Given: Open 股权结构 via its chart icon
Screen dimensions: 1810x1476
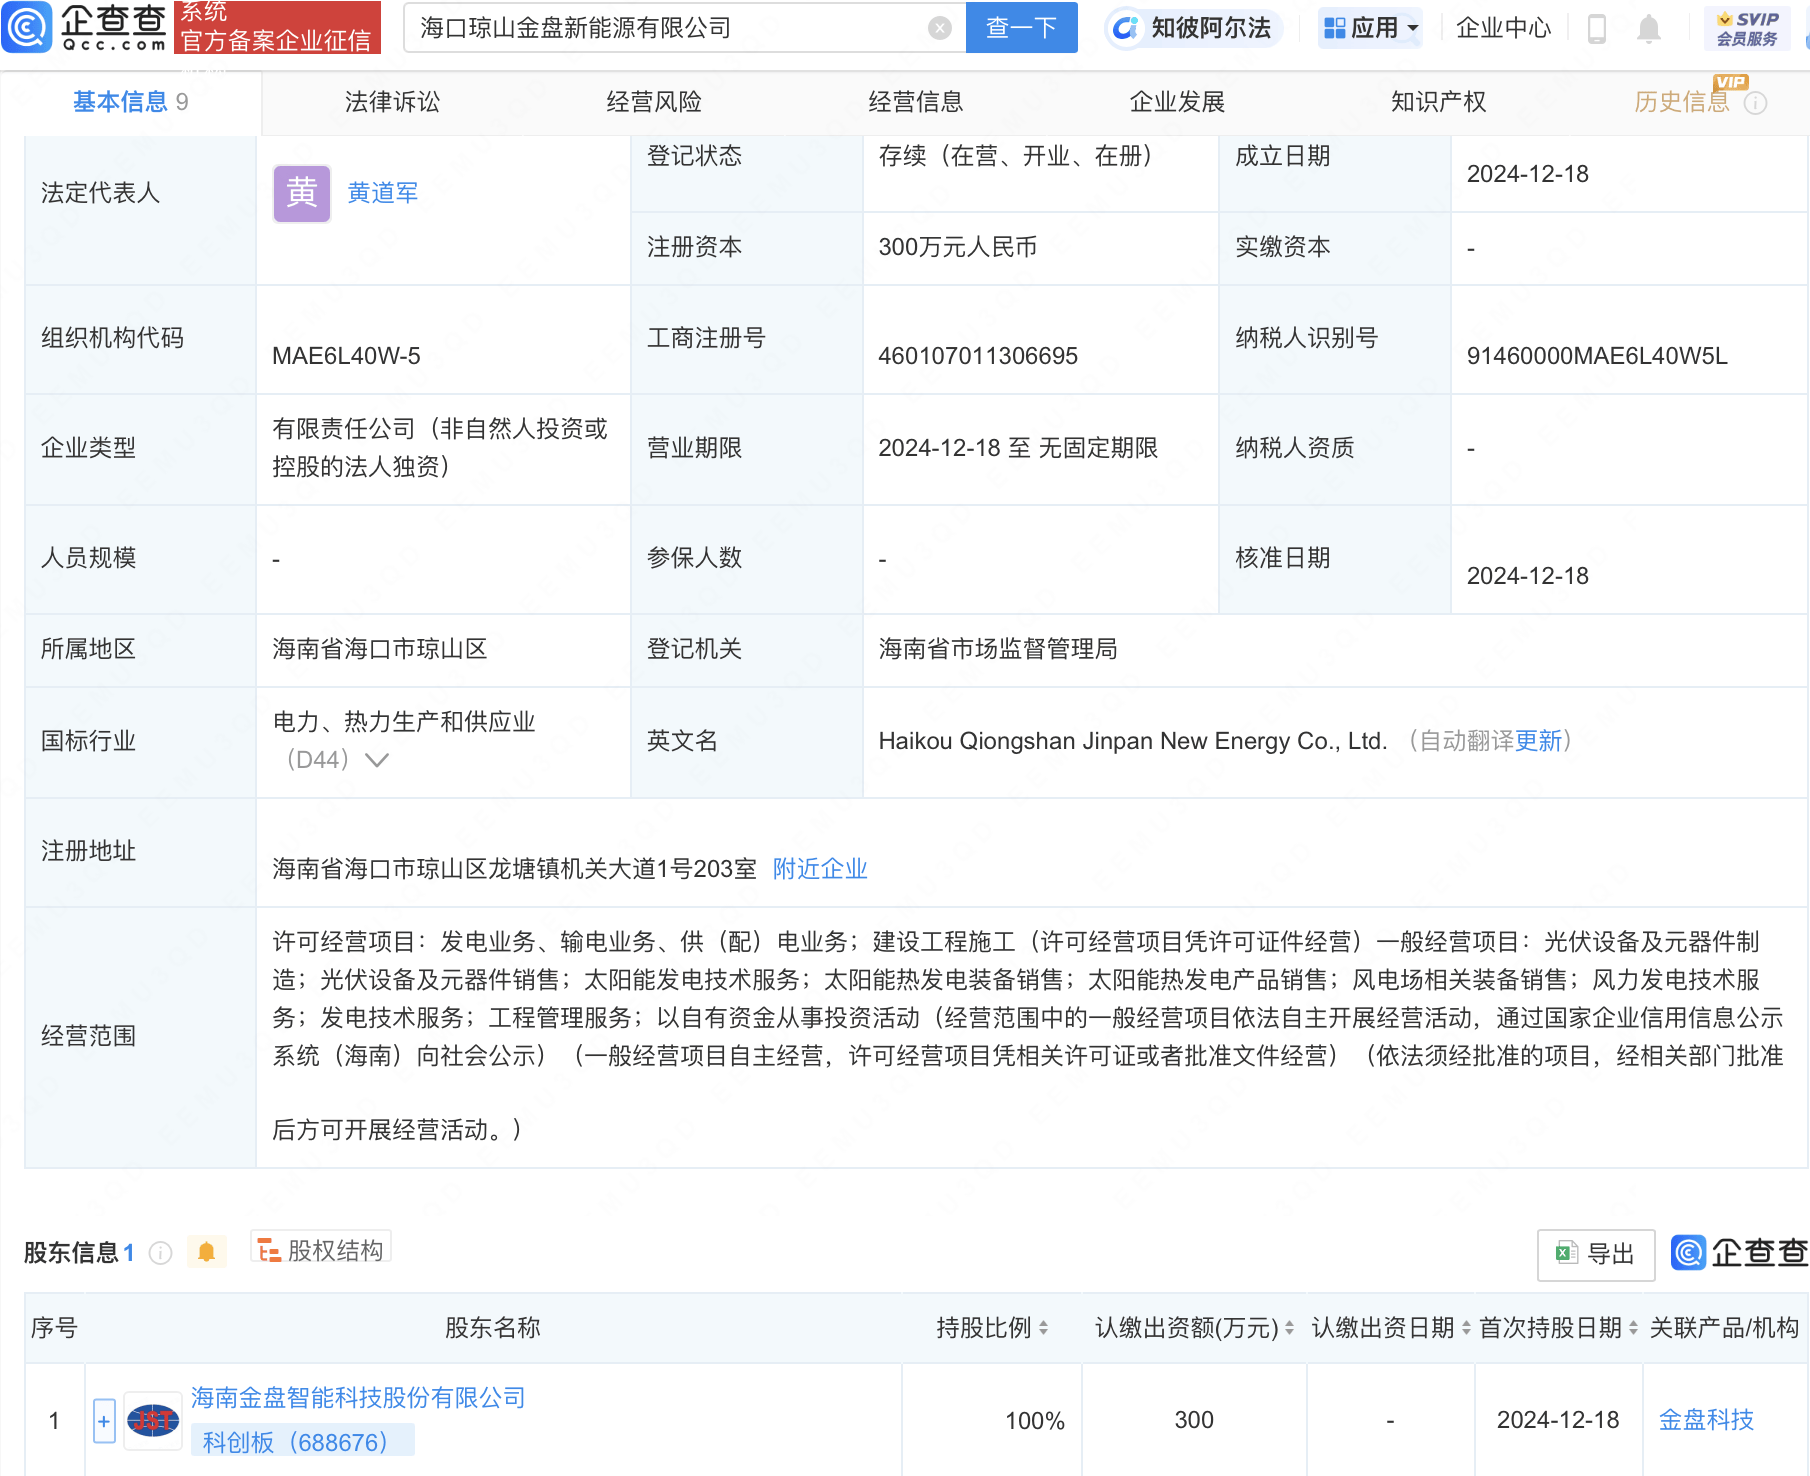Looking at the screenshot, I should coord(268,1250).
